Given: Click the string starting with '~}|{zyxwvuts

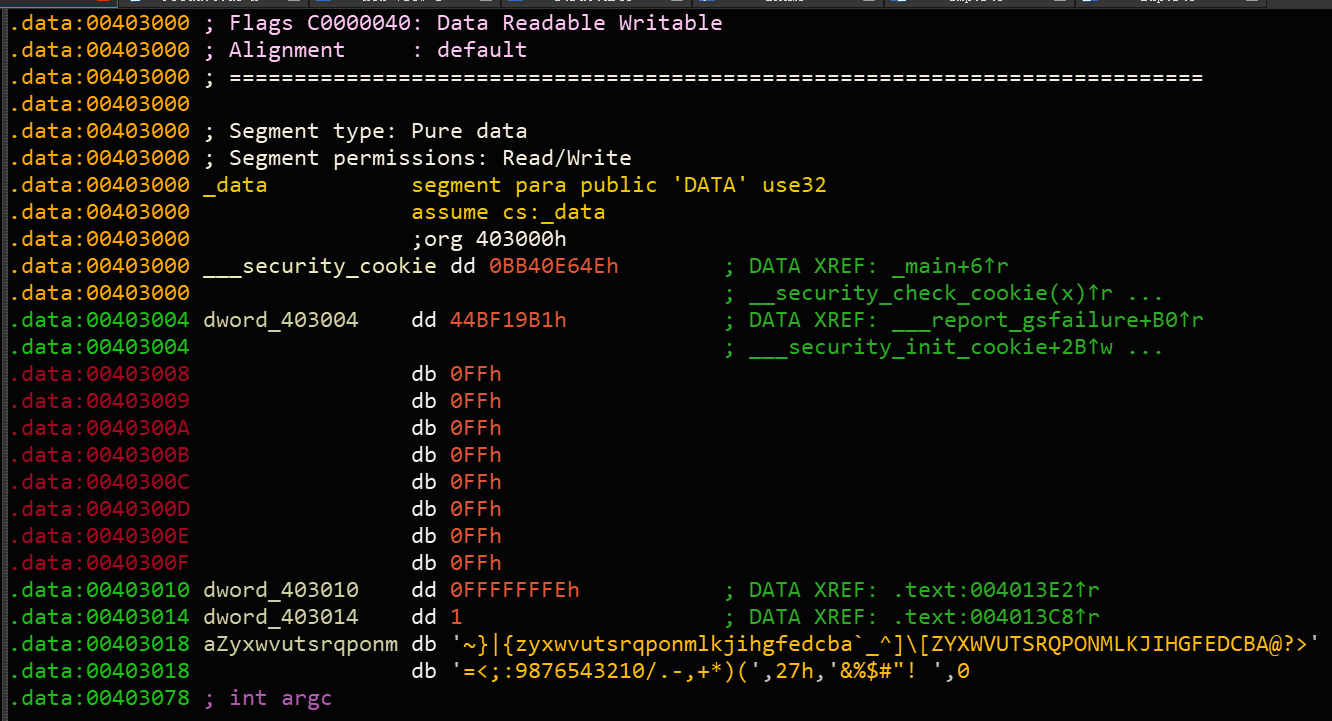Looking at the screenshot, I should coord(885,644).
